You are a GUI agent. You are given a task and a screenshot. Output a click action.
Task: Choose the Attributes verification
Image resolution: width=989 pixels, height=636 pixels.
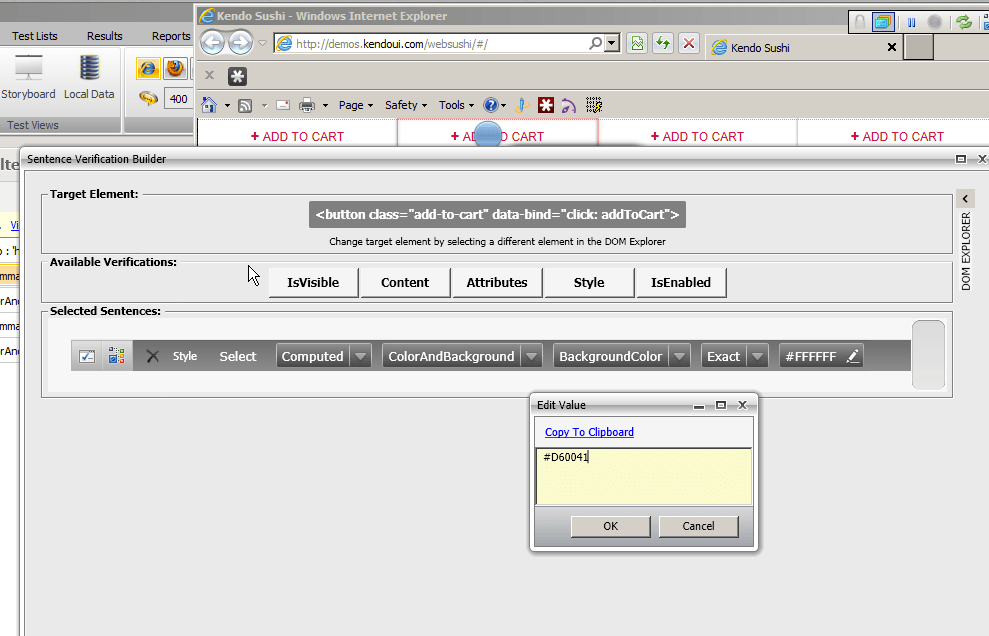point(497,283)
